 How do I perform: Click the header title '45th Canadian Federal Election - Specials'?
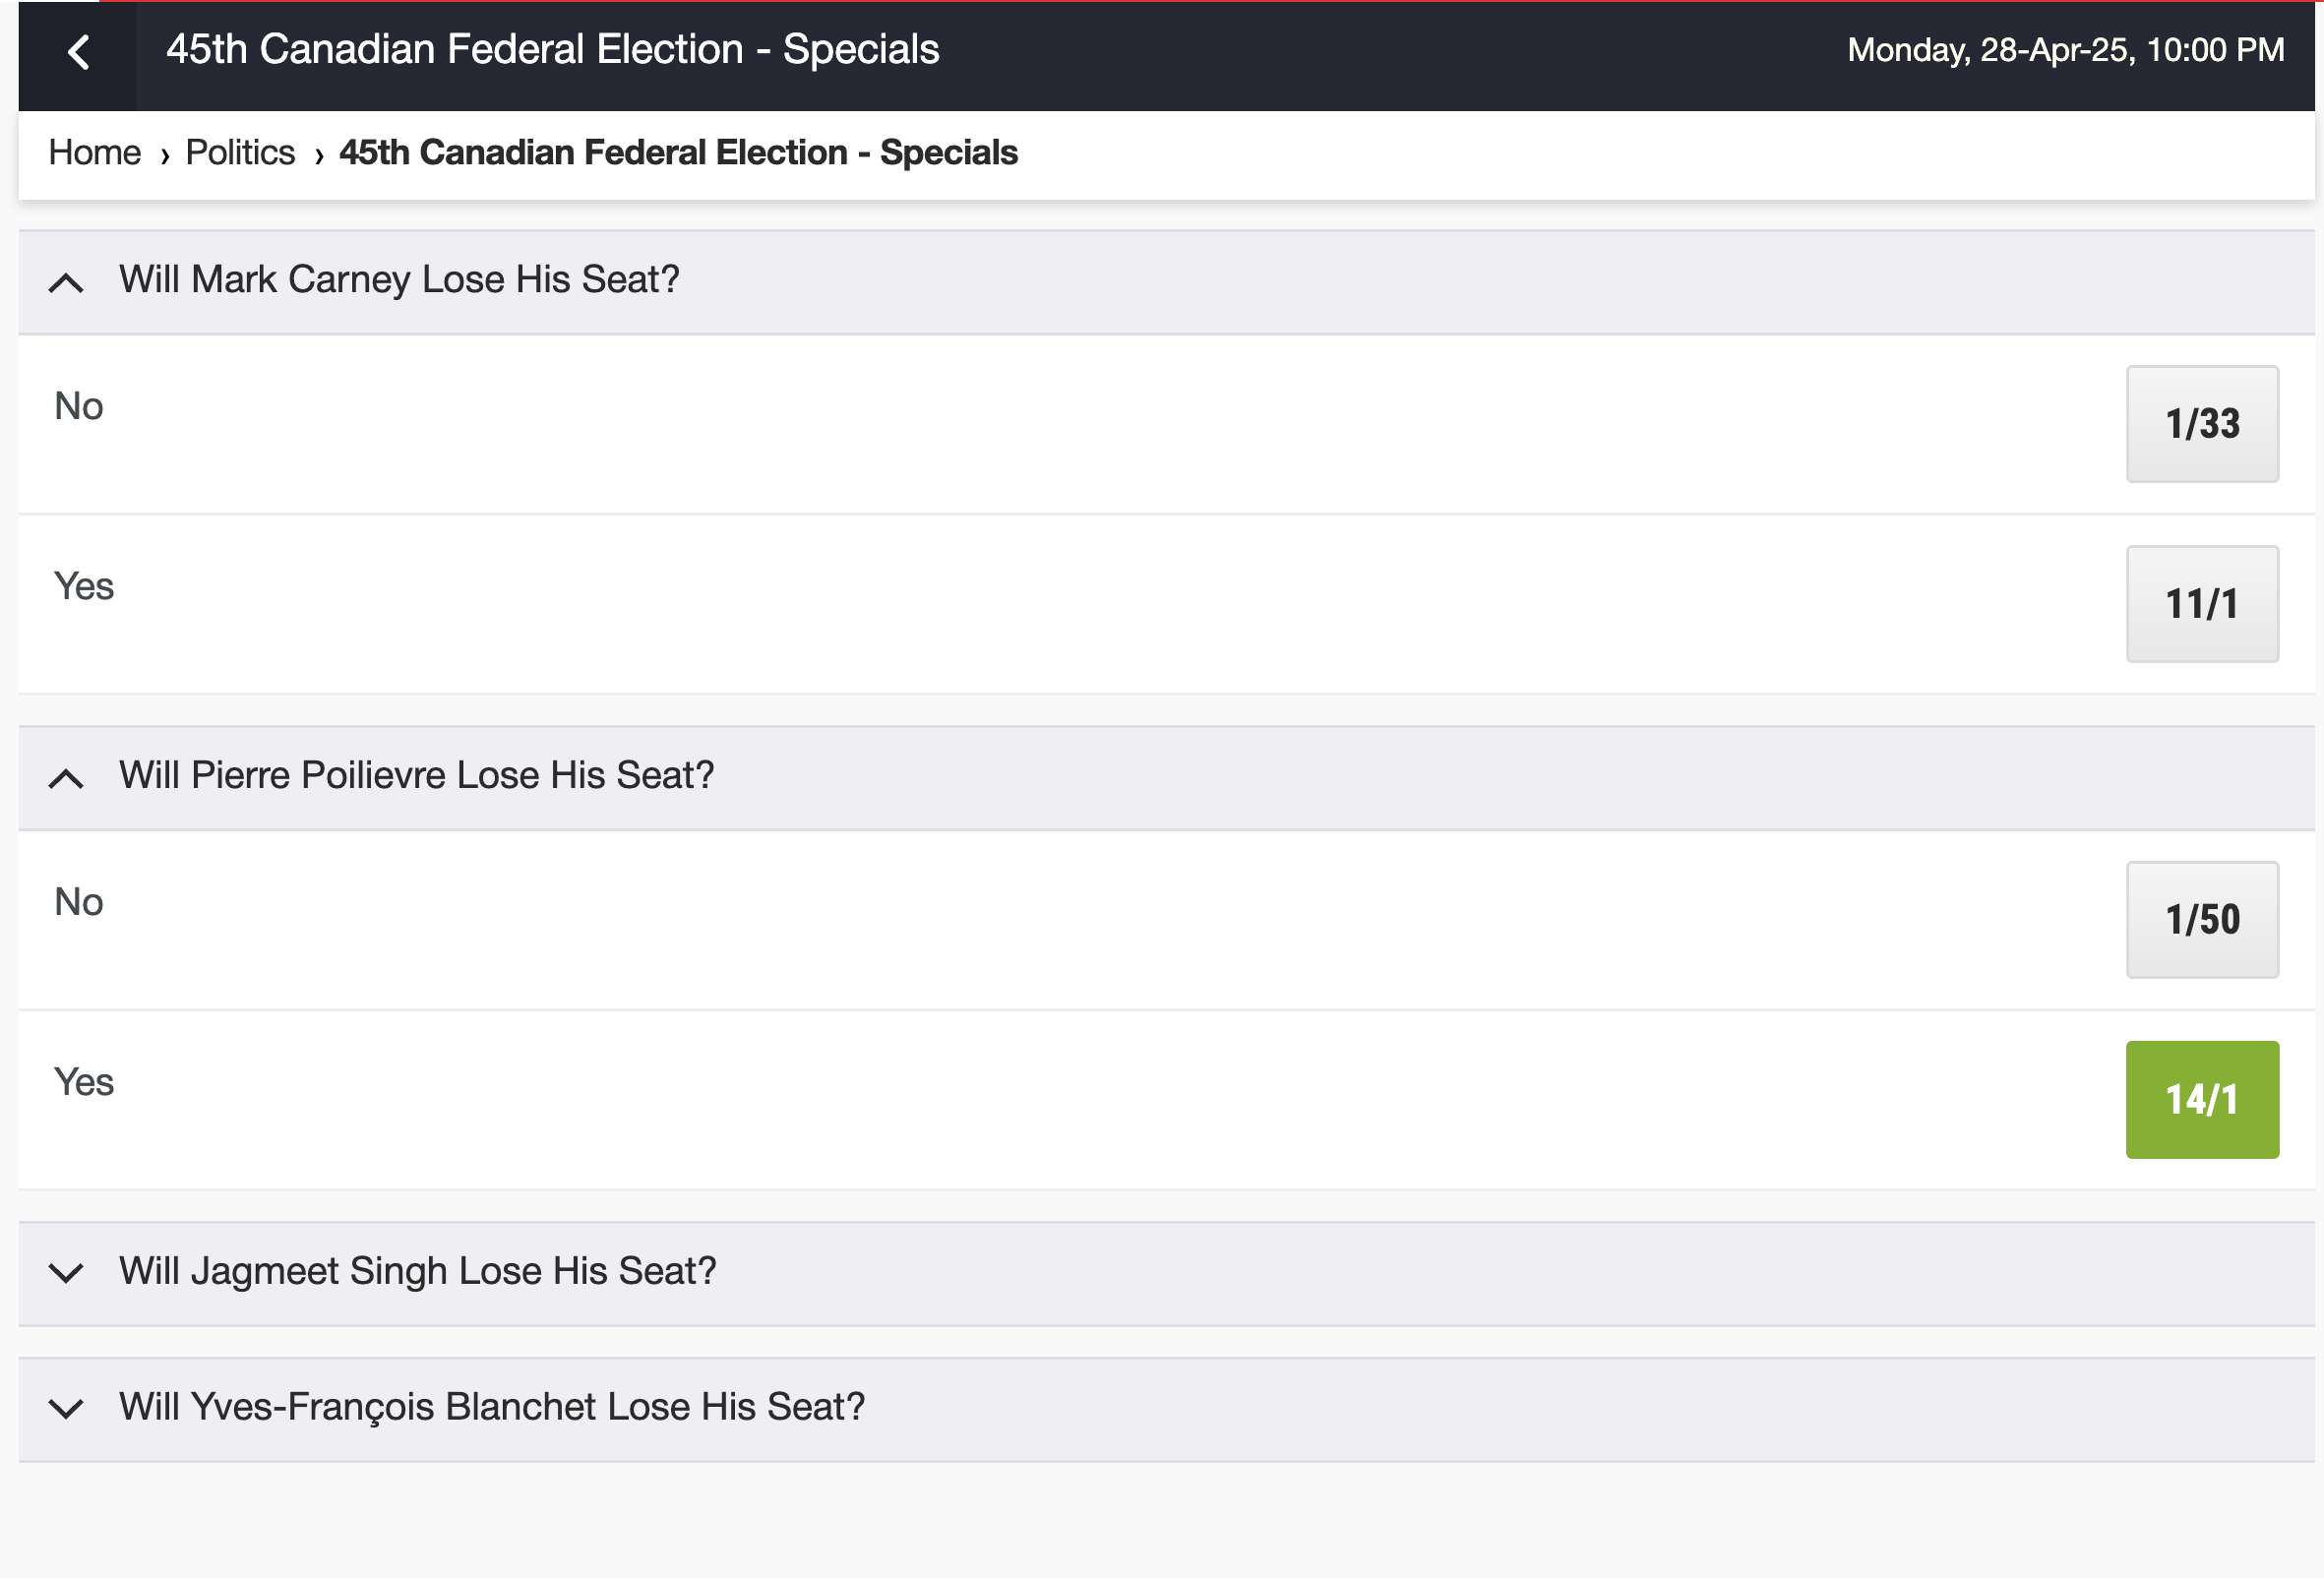[x=553, y=49]
